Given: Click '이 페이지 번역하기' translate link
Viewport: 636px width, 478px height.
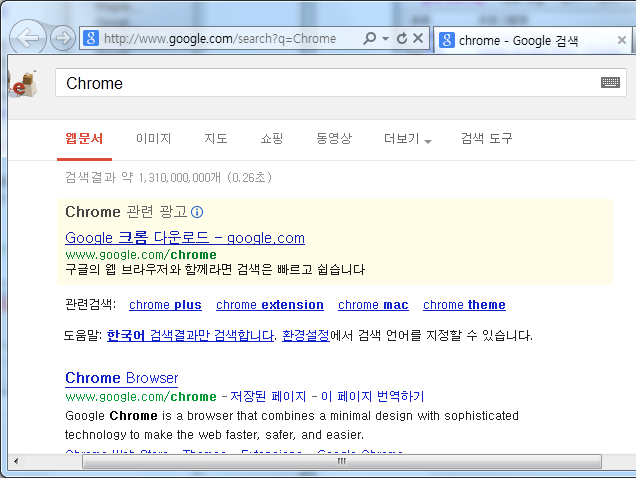Looking at the screenshot, I should pos(372,396).
